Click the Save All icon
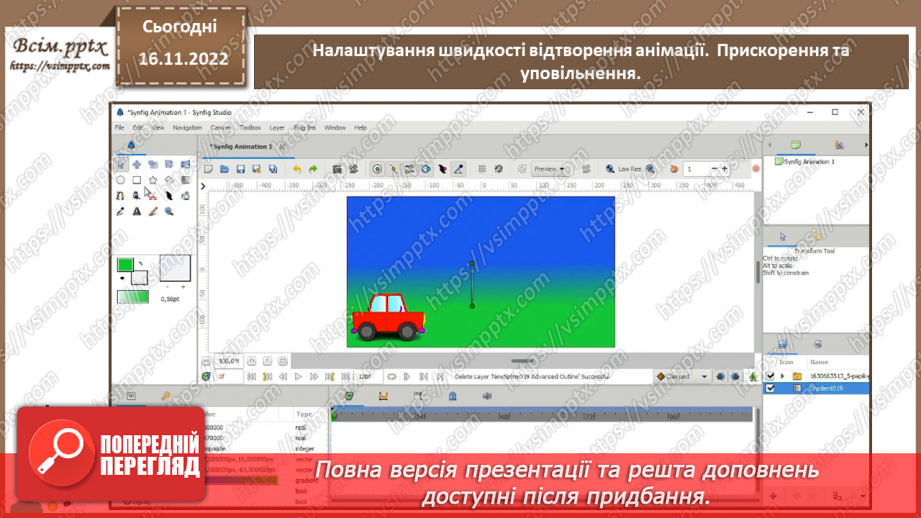The image size is (921, 518). point(273,169)
